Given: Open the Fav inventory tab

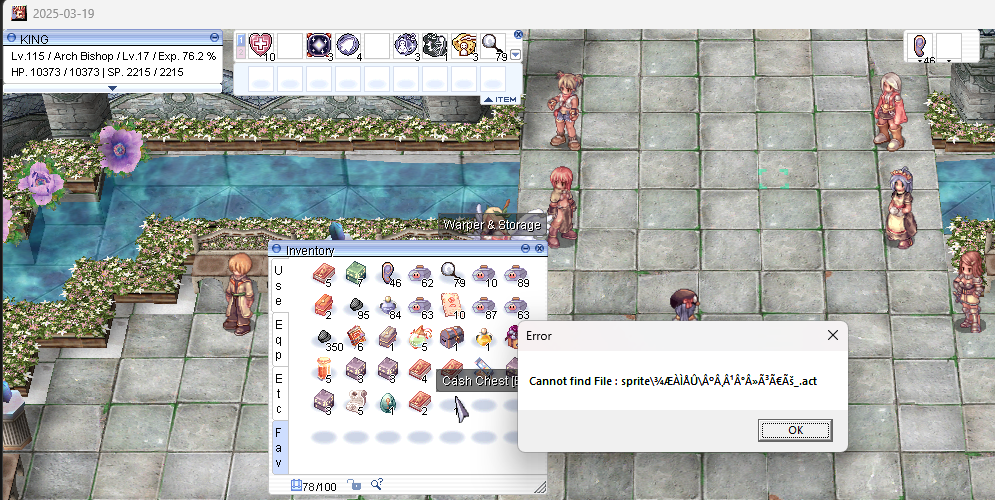Looking at the screenshot, I should tap(279, 447).
